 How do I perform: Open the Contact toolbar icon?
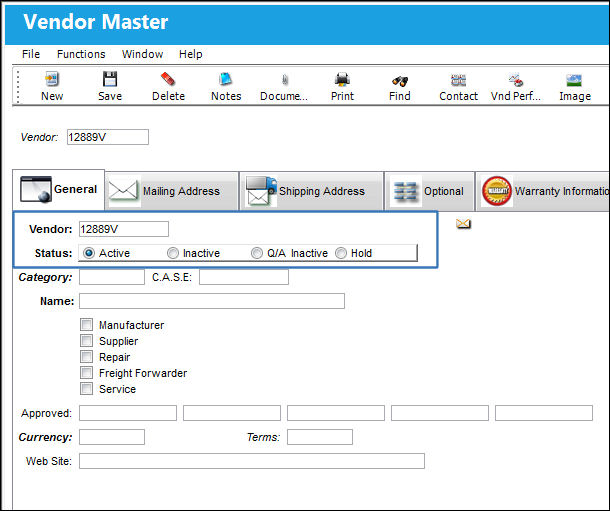(458, 80)
